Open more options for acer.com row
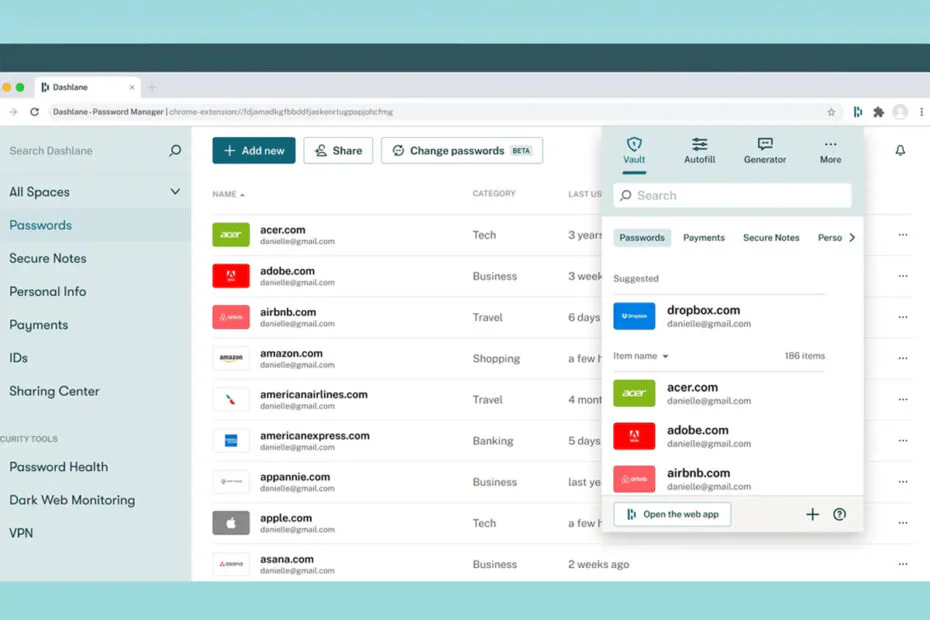The height and width of the screenshot is (620, 930). pyautogui.click(x=903, y=235)
